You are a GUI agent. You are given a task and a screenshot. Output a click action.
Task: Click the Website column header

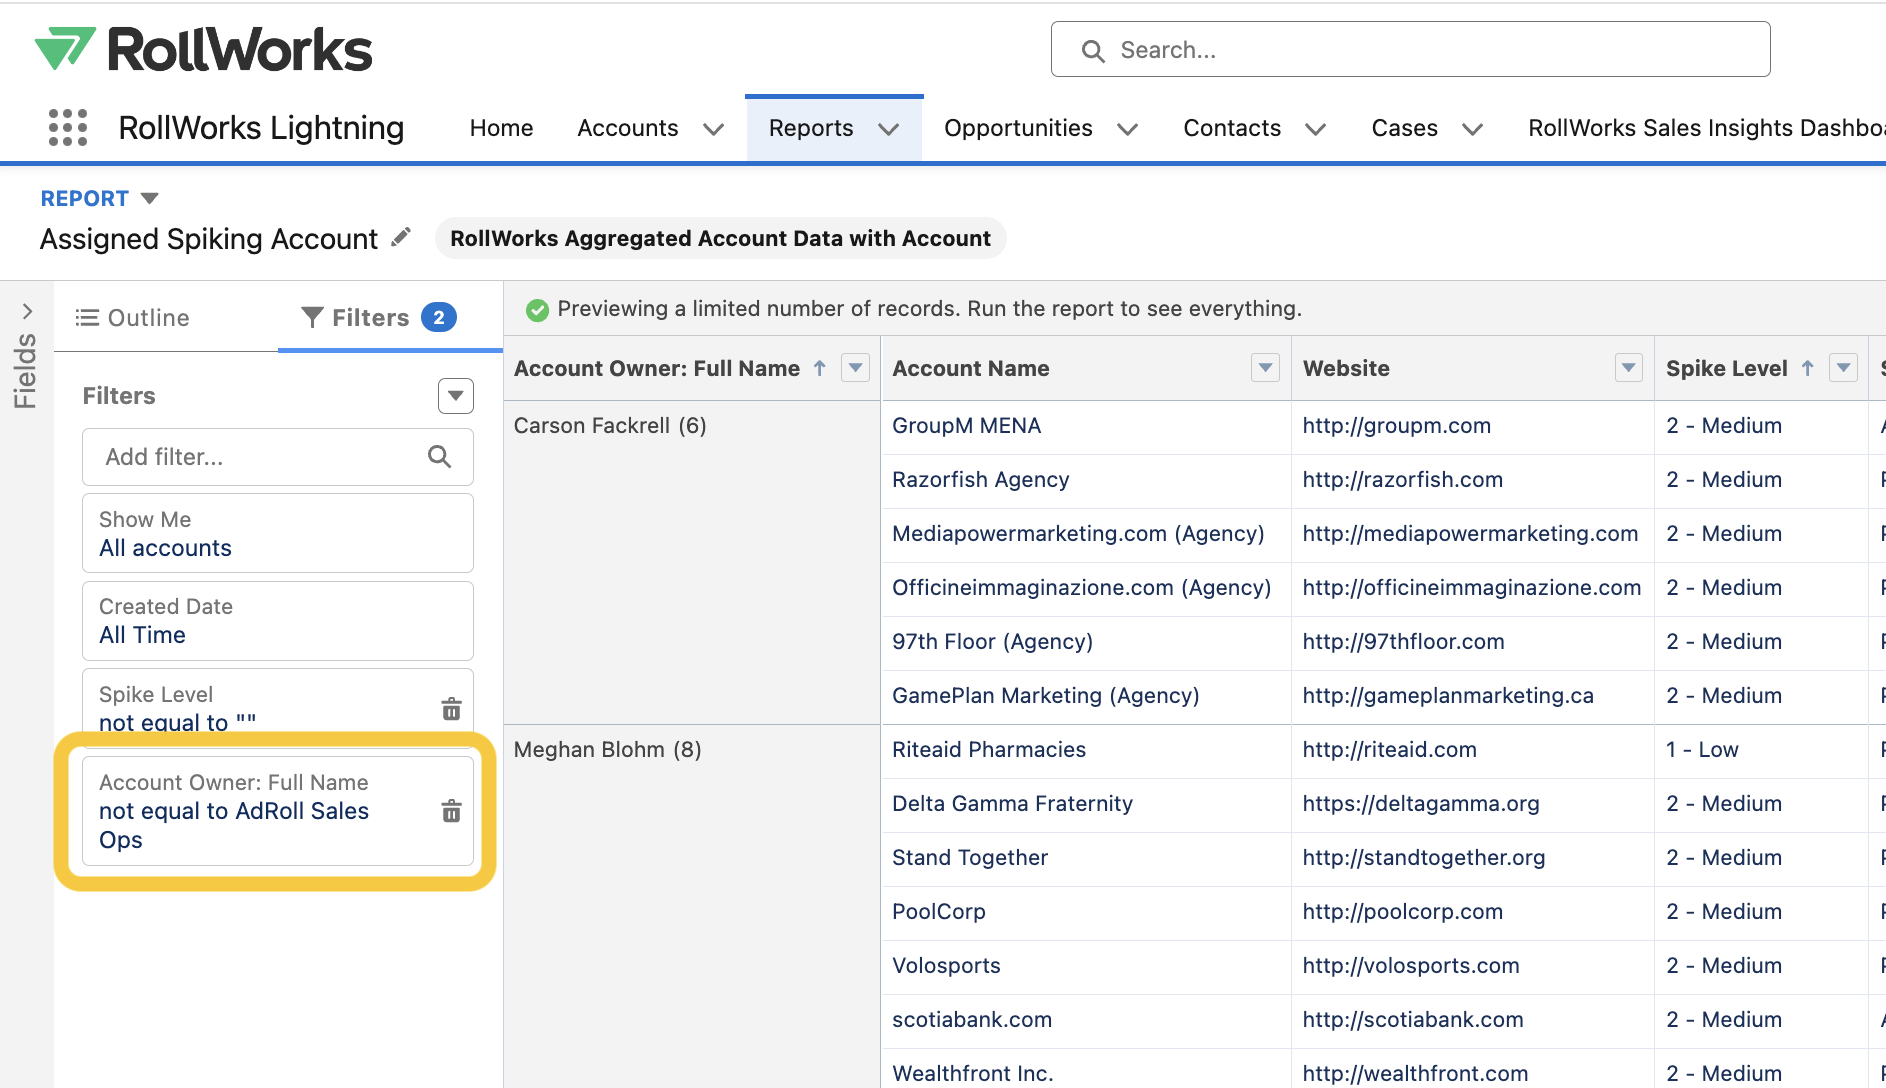(x=1346, y=368)
